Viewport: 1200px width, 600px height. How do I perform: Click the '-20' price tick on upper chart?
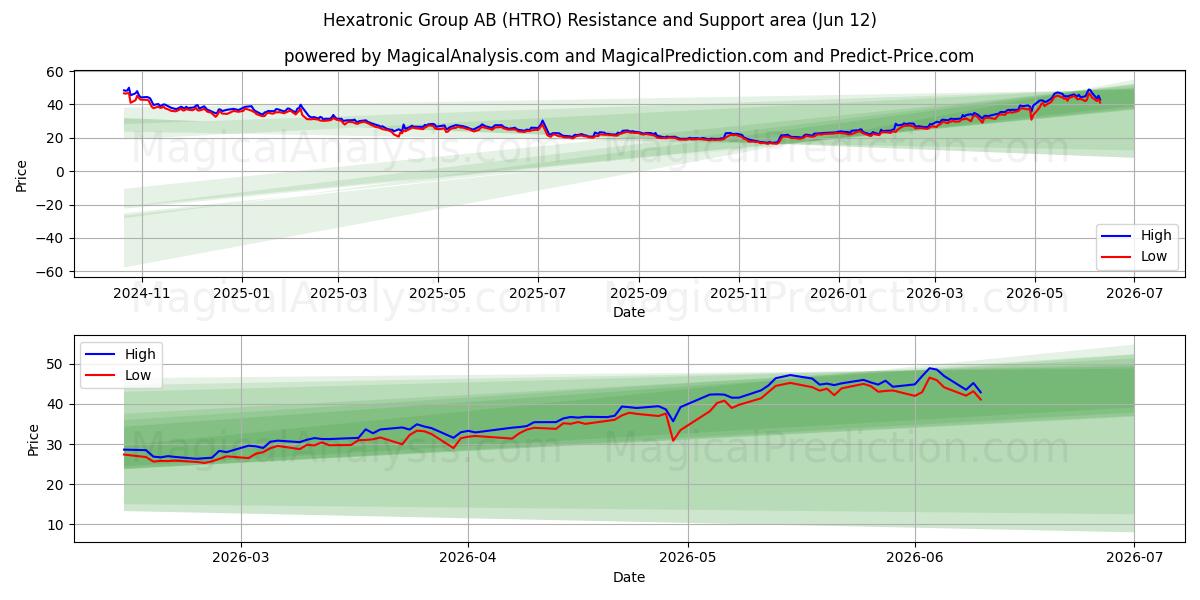50,205
